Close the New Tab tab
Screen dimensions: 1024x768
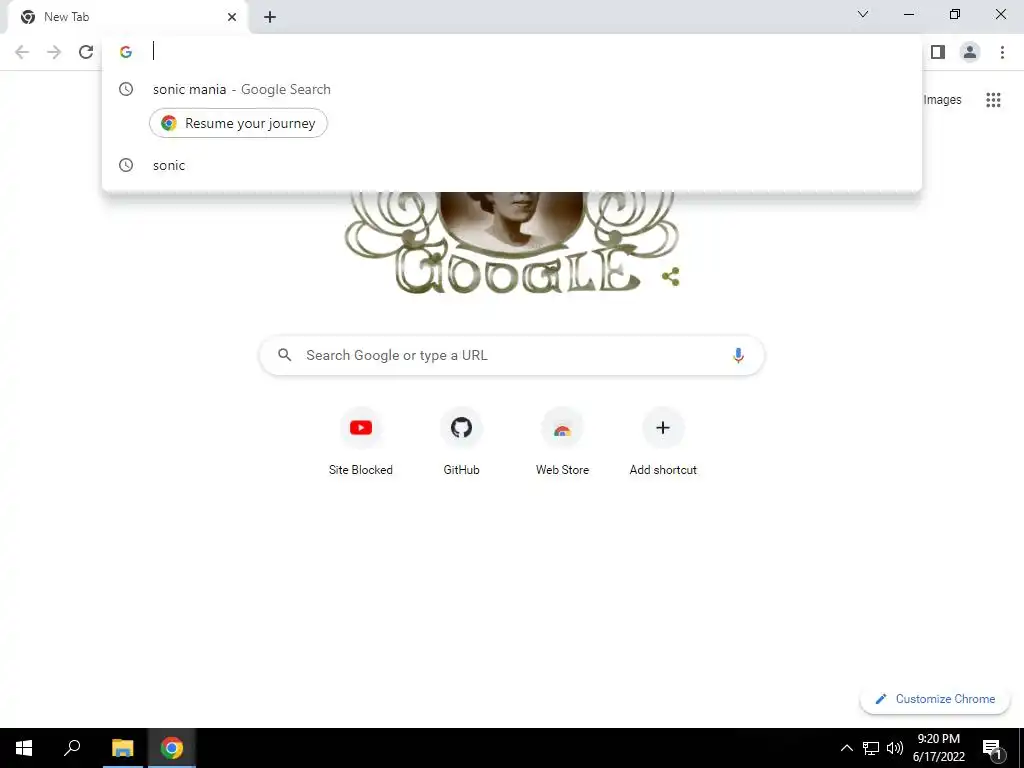[x=232, y=17]
